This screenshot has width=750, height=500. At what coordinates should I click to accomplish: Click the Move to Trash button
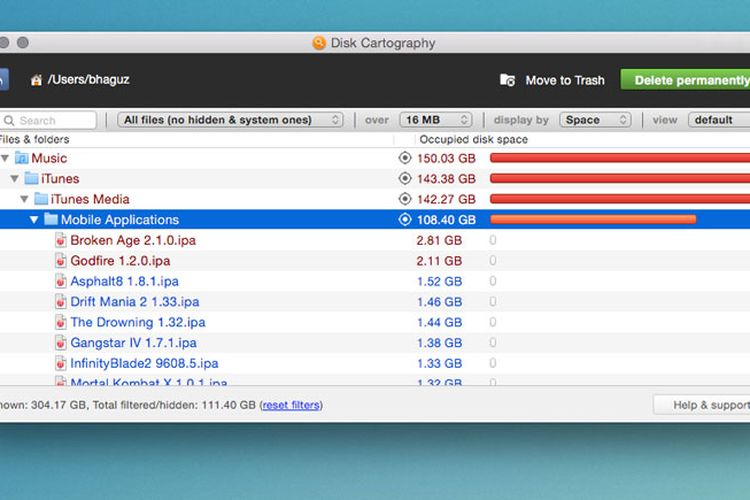click(552, 80)
